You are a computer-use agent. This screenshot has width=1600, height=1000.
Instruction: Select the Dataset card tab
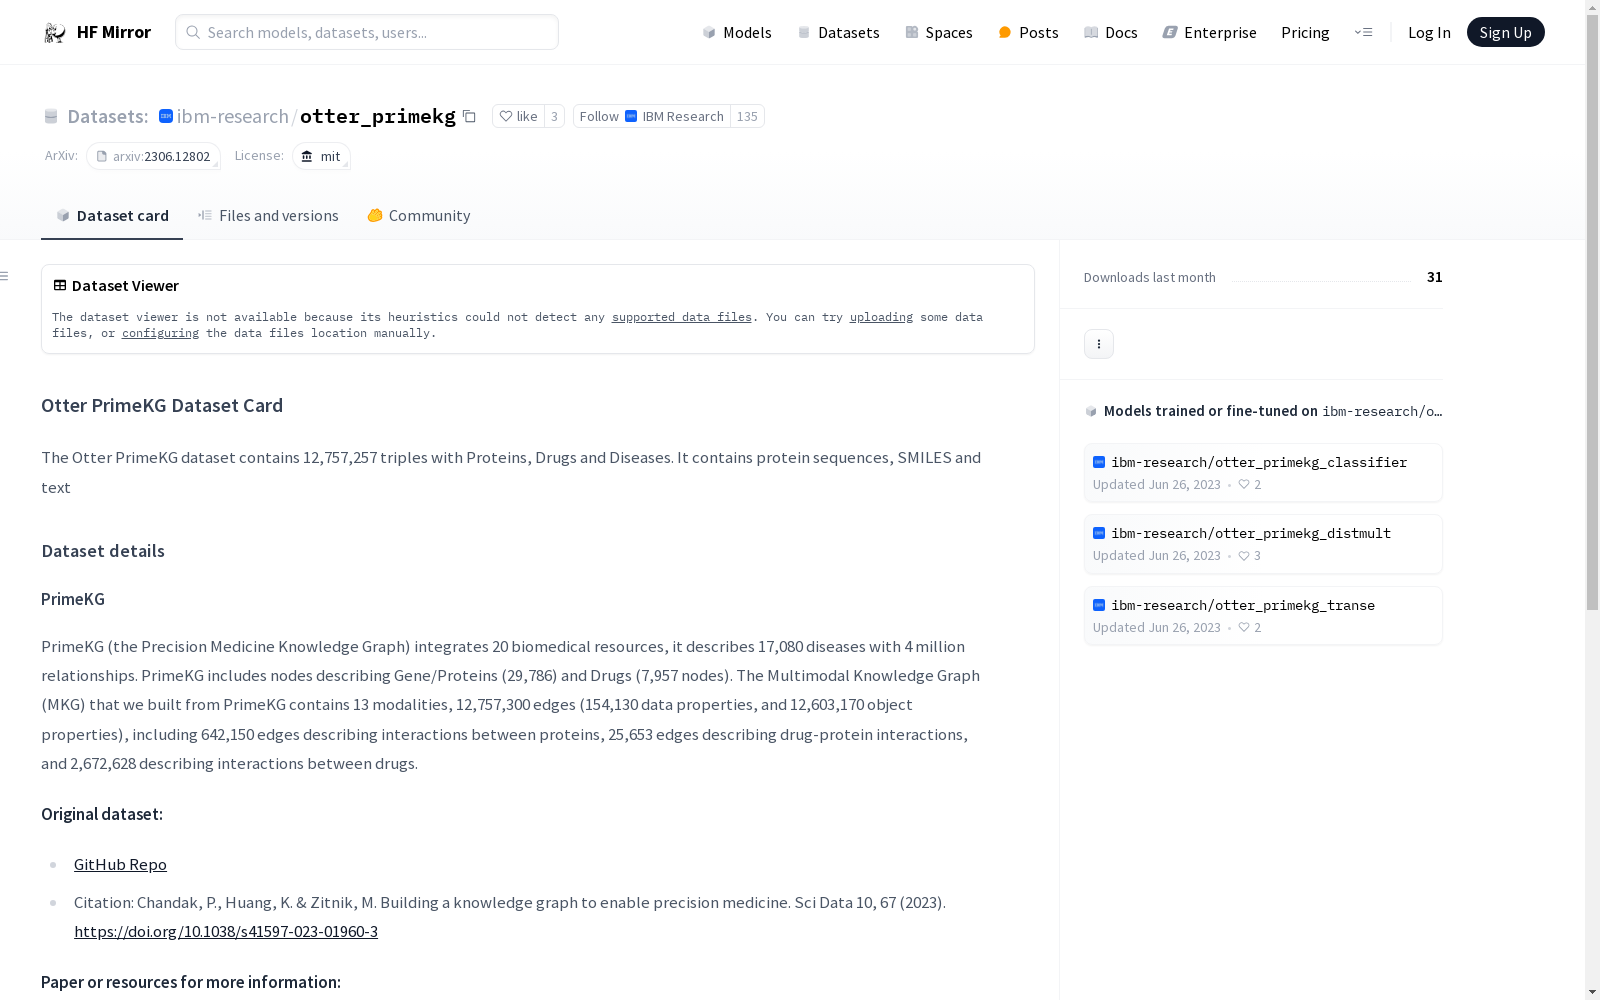pyautogui.click(x=112, y=215)
